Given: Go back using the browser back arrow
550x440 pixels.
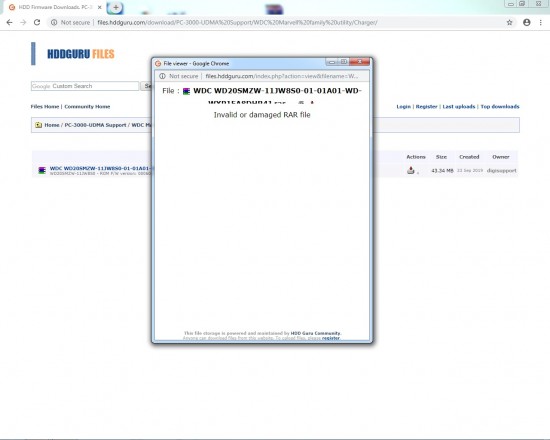Looking at the screenshot, I should click(9, 22).
